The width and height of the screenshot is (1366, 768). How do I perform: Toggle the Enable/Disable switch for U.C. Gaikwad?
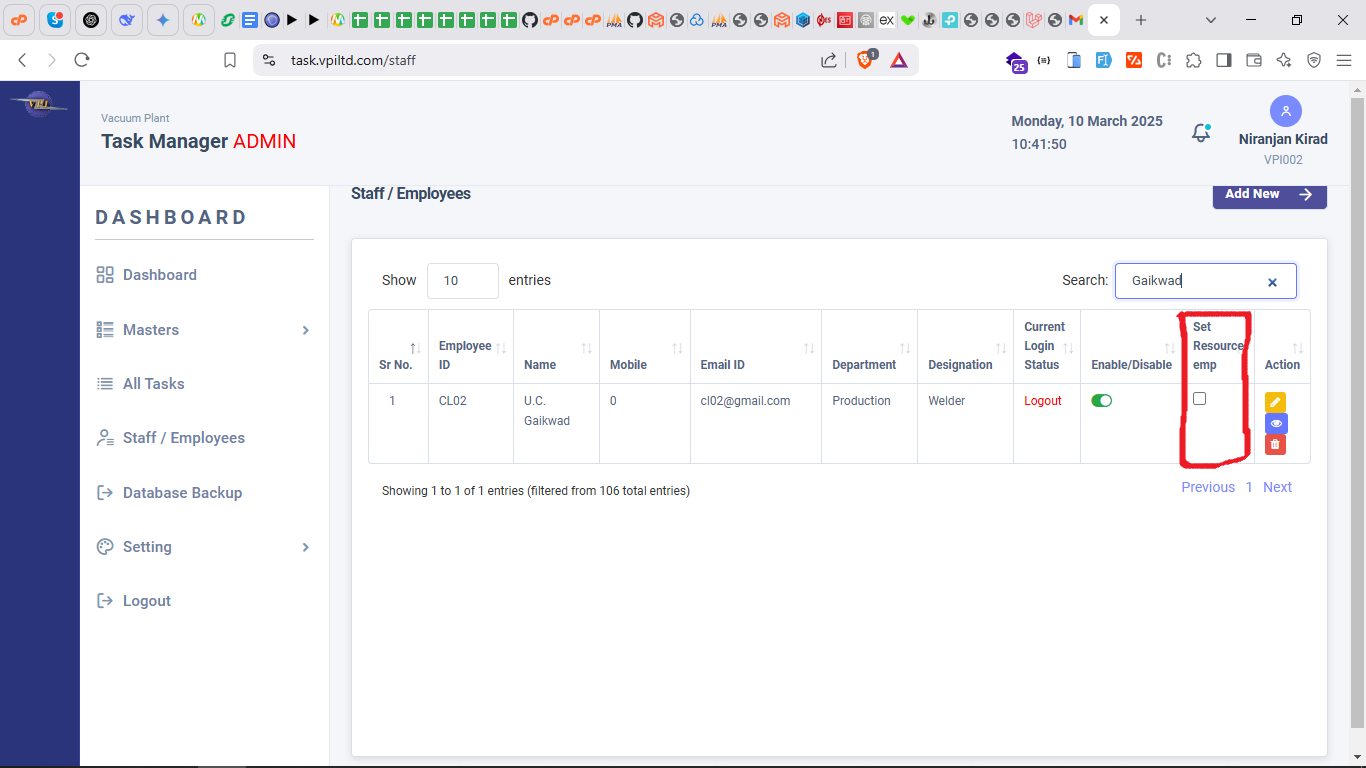coord(1102,400)
